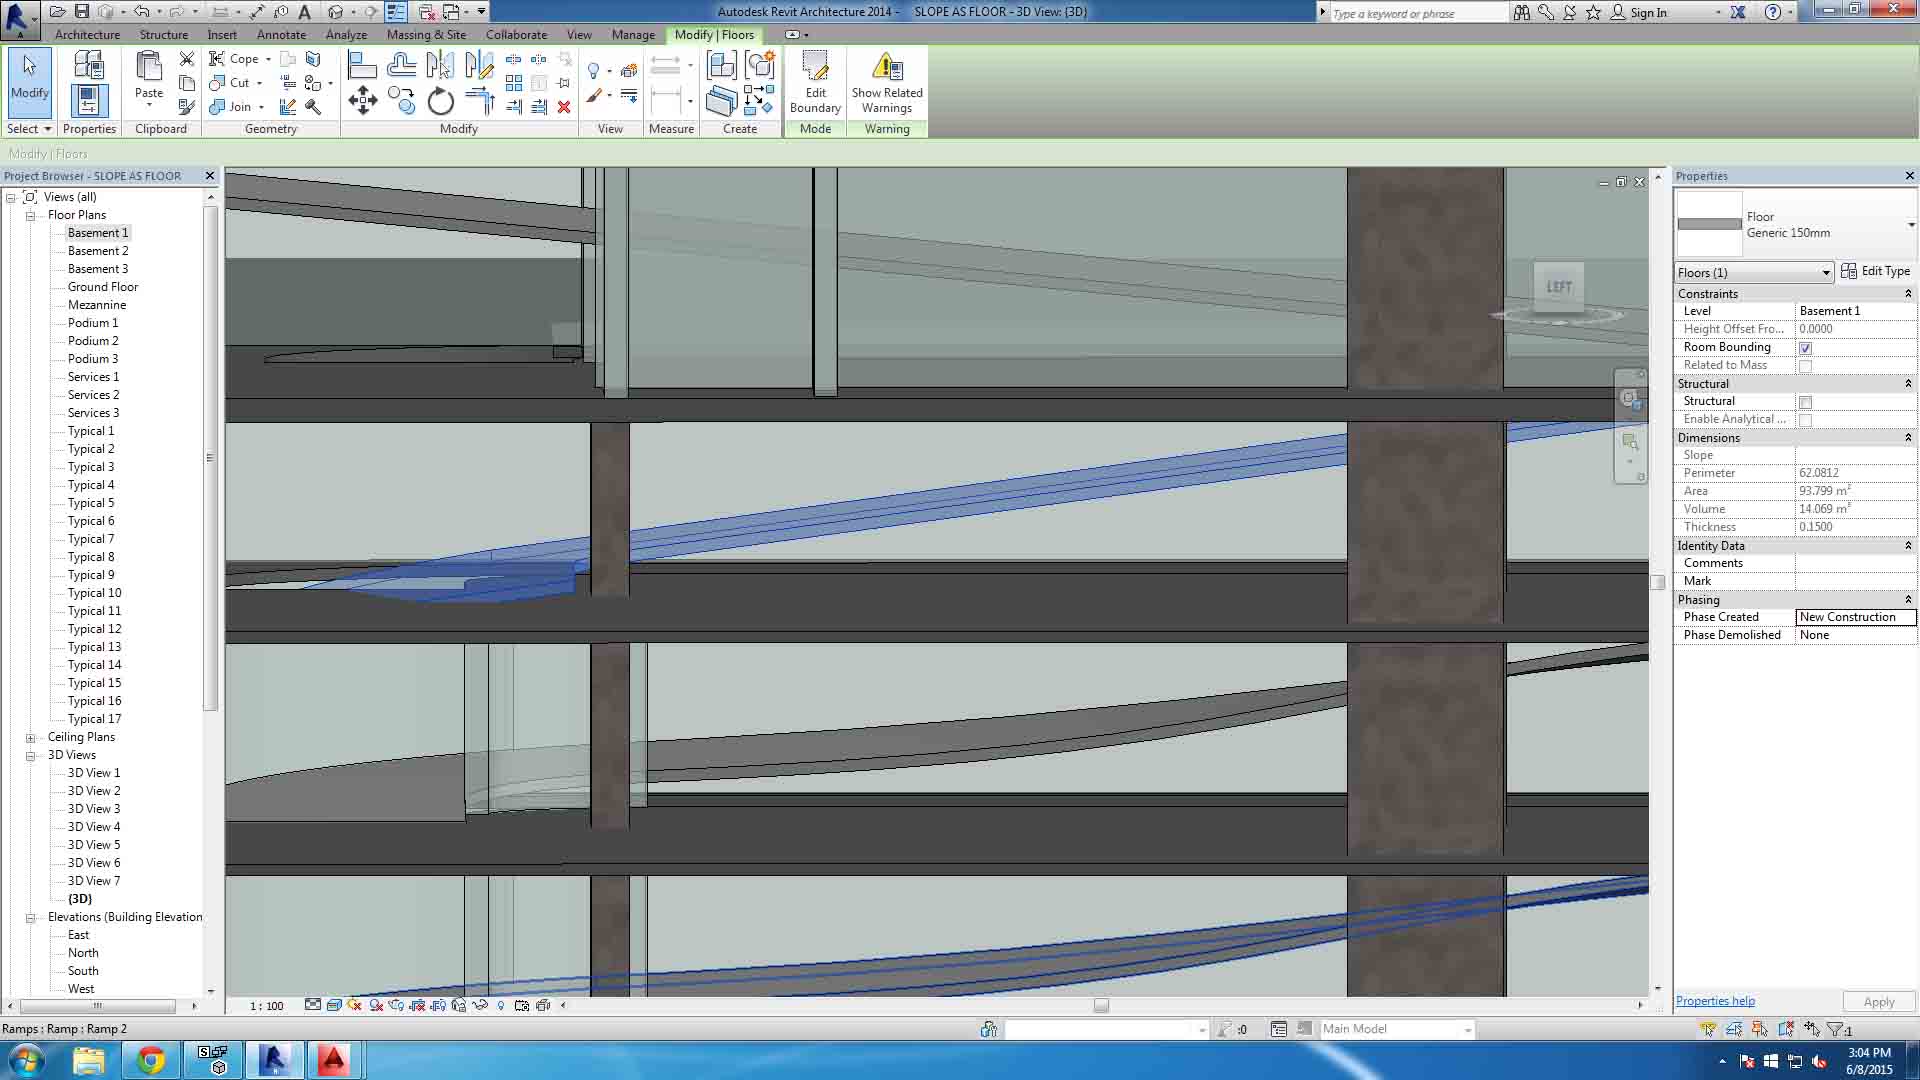Open the Manage ribbon tab
1920x1080 pixels.
point(633,34)
